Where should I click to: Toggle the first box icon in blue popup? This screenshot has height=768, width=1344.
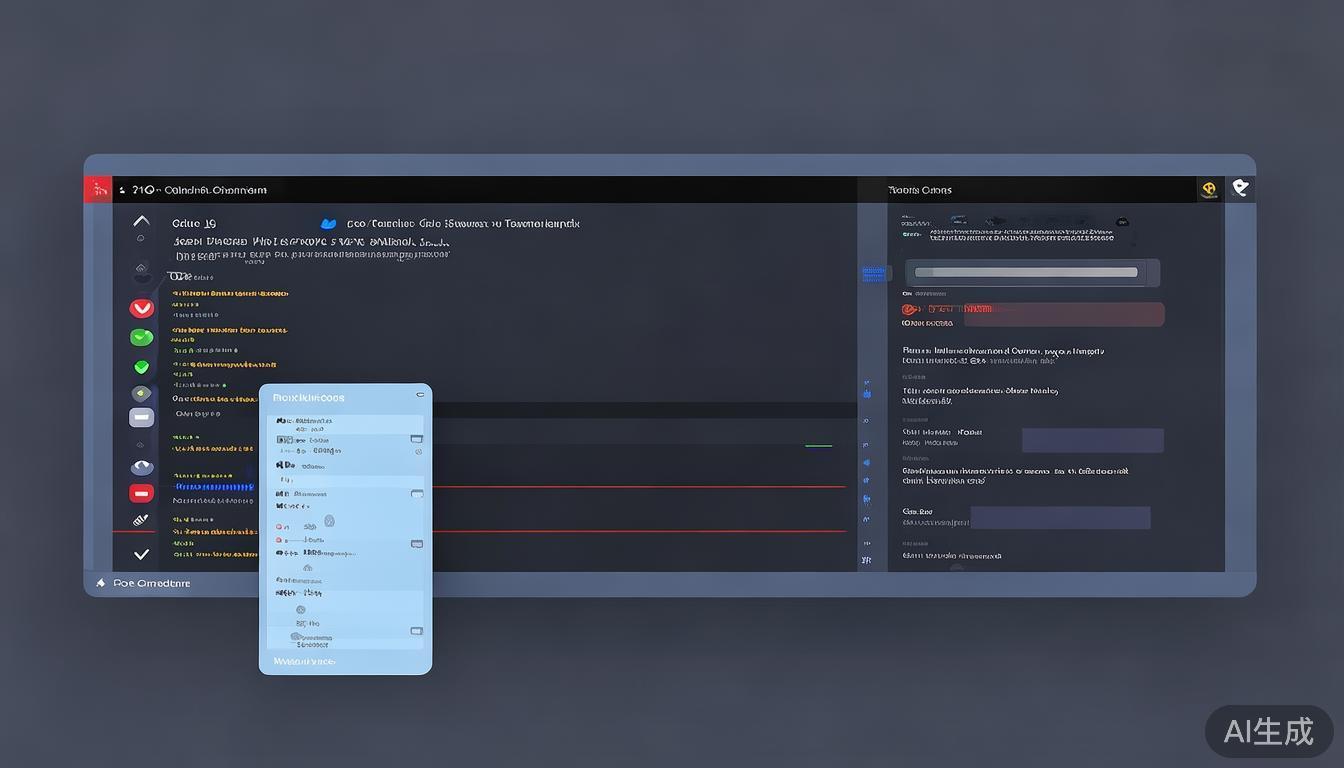[417, 438]
